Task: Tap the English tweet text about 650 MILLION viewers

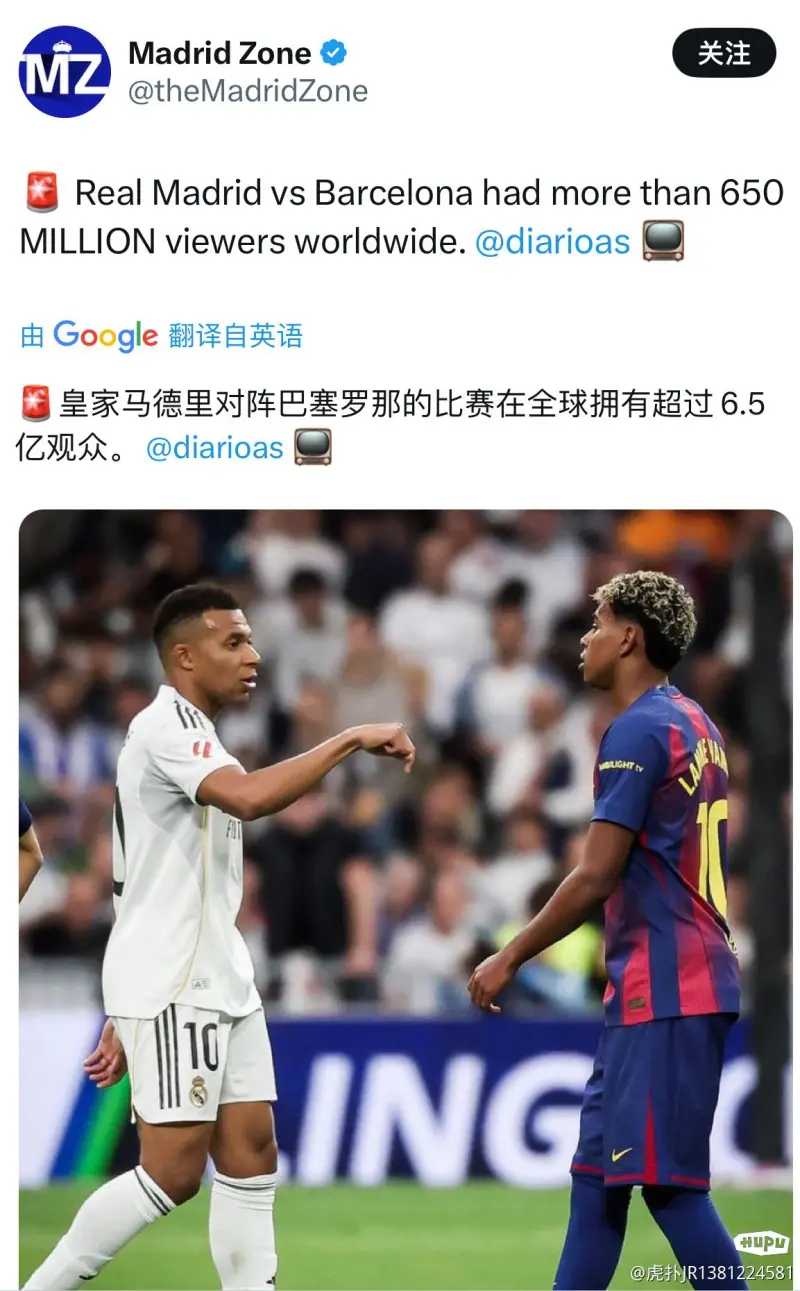Action: [401, 216]
